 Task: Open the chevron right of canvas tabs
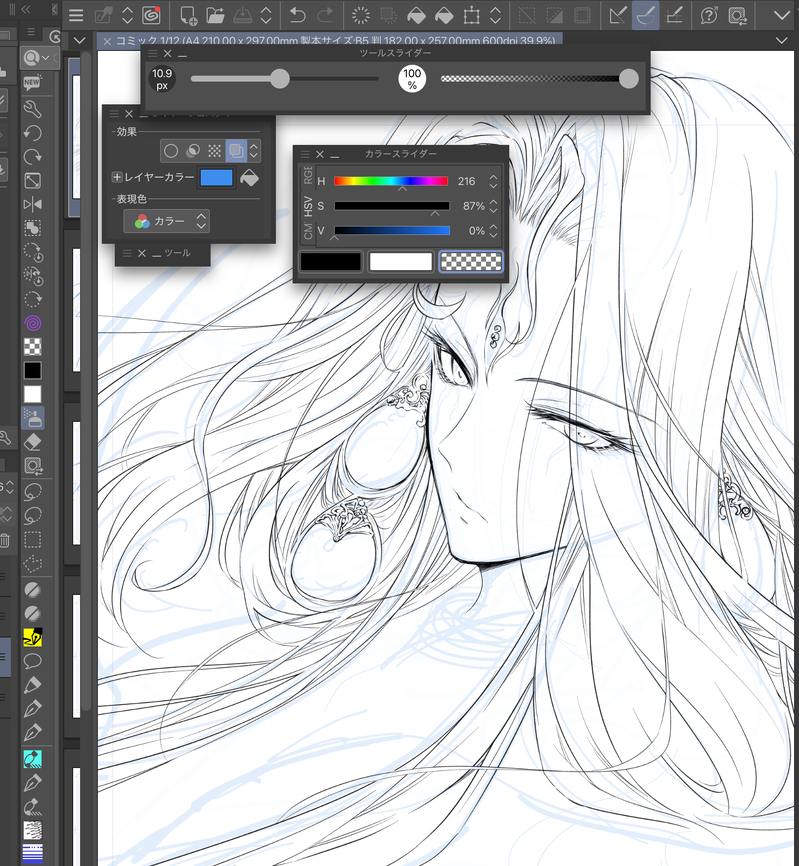(x=781, y=40)
